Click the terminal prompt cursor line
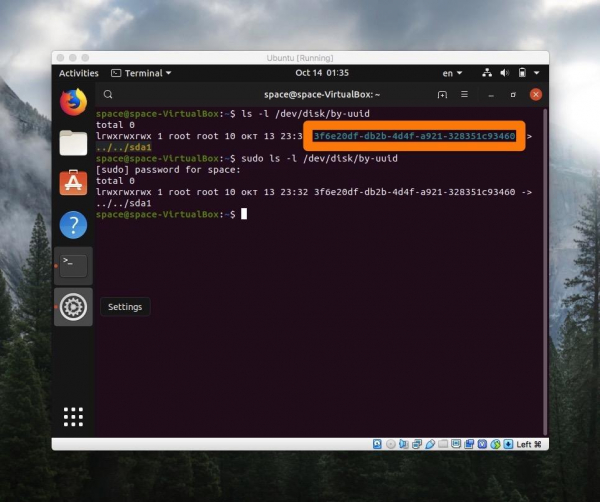 tap(171, 214)
